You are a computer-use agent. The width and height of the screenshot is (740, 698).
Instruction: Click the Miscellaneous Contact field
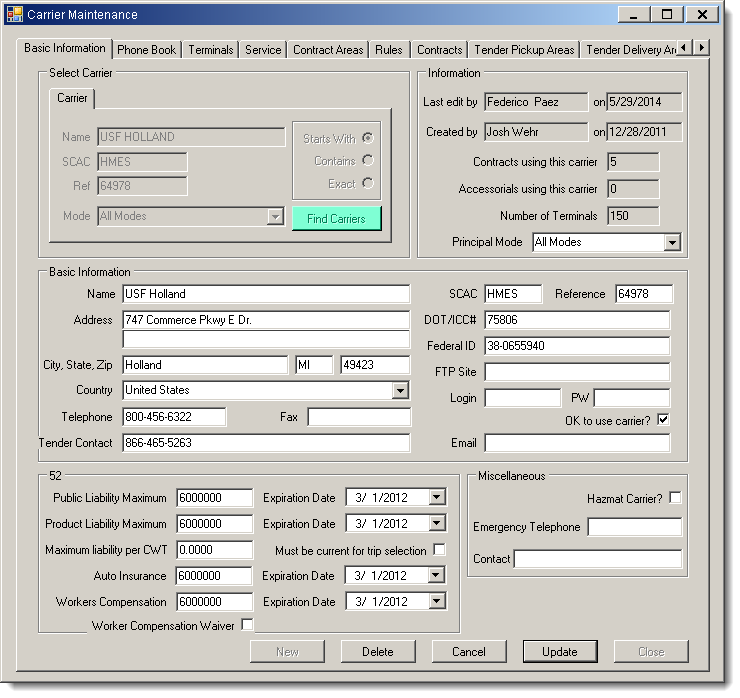[598, 559]
